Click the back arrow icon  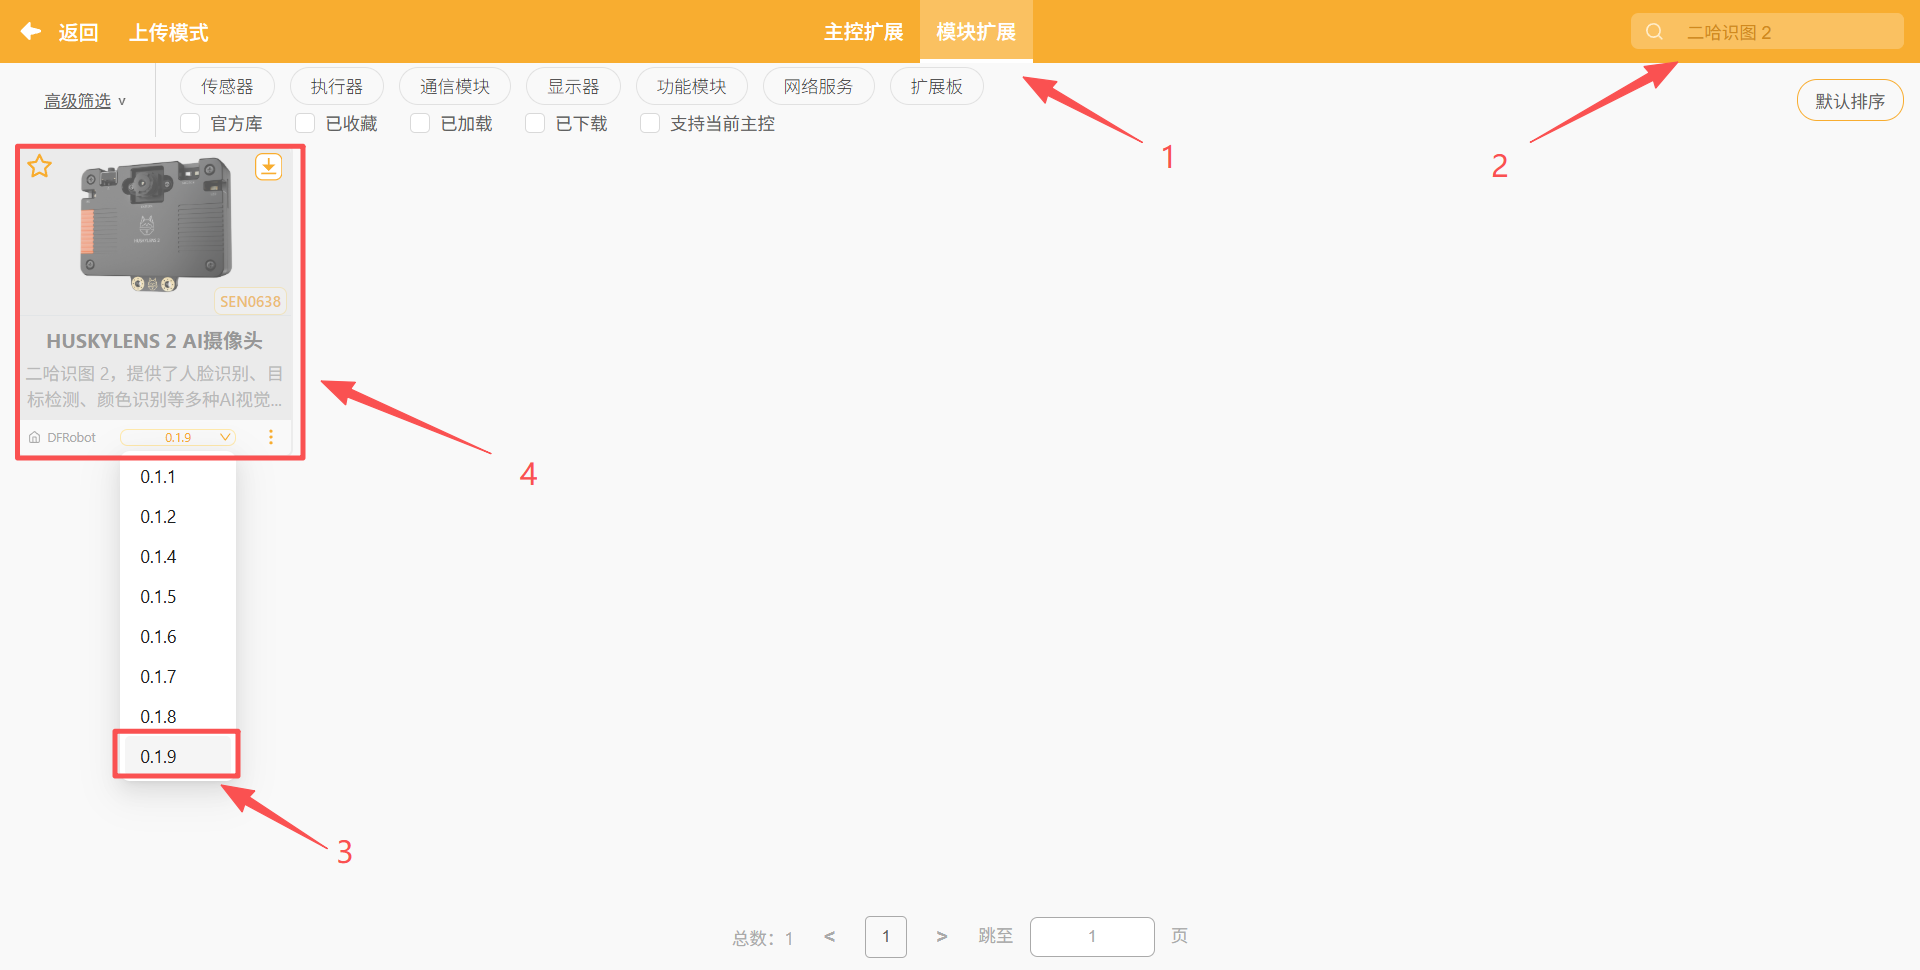[x=30, y=31]
